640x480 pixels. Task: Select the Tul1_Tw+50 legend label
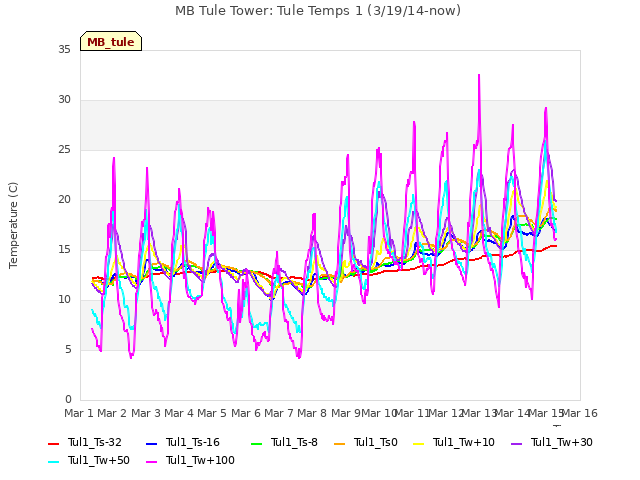click(x=99, y=460)
